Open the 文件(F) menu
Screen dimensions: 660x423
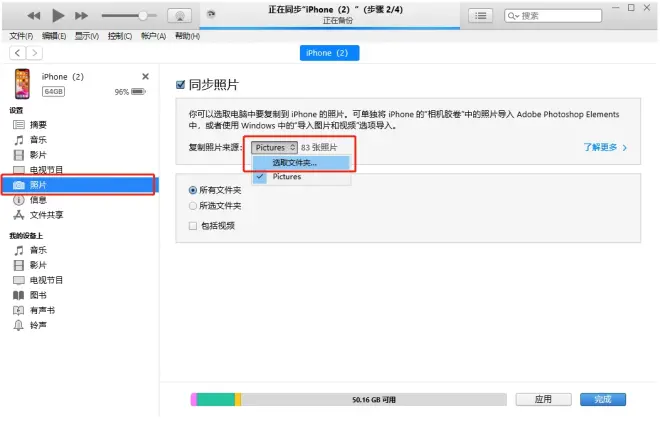(21, 36)
